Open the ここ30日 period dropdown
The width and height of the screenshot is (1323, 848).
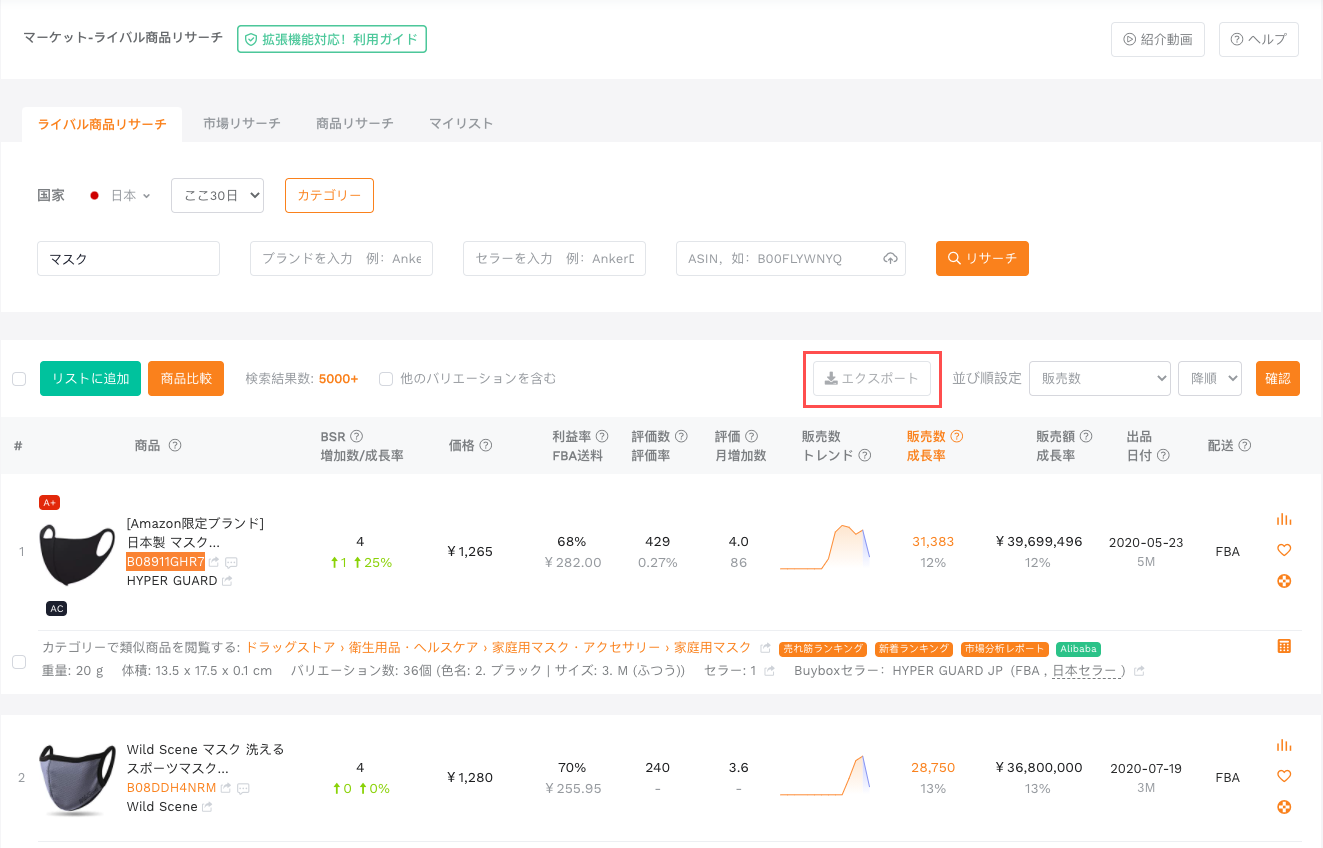coord(217,196)
